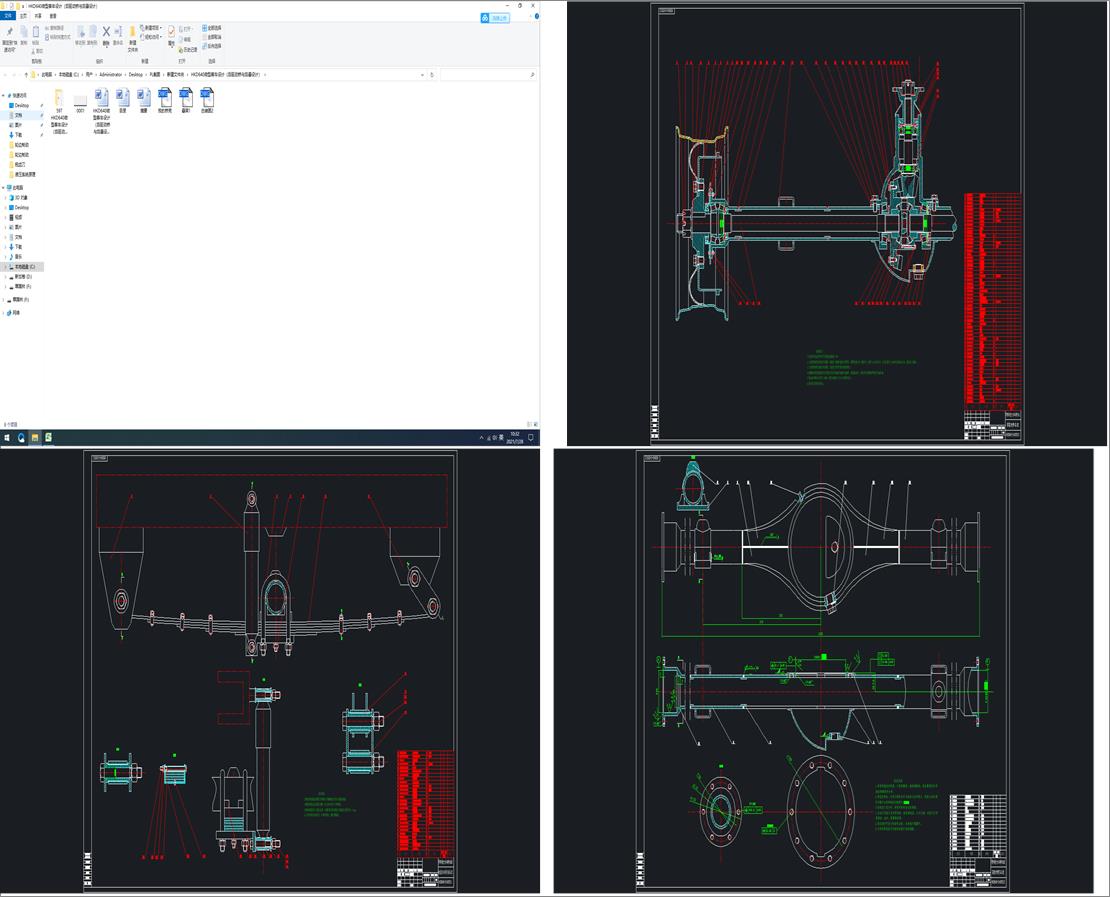This screenshot has width=1110, height=897.
Task: Click the search box in File Explorer
Action: tap(485, 74)
